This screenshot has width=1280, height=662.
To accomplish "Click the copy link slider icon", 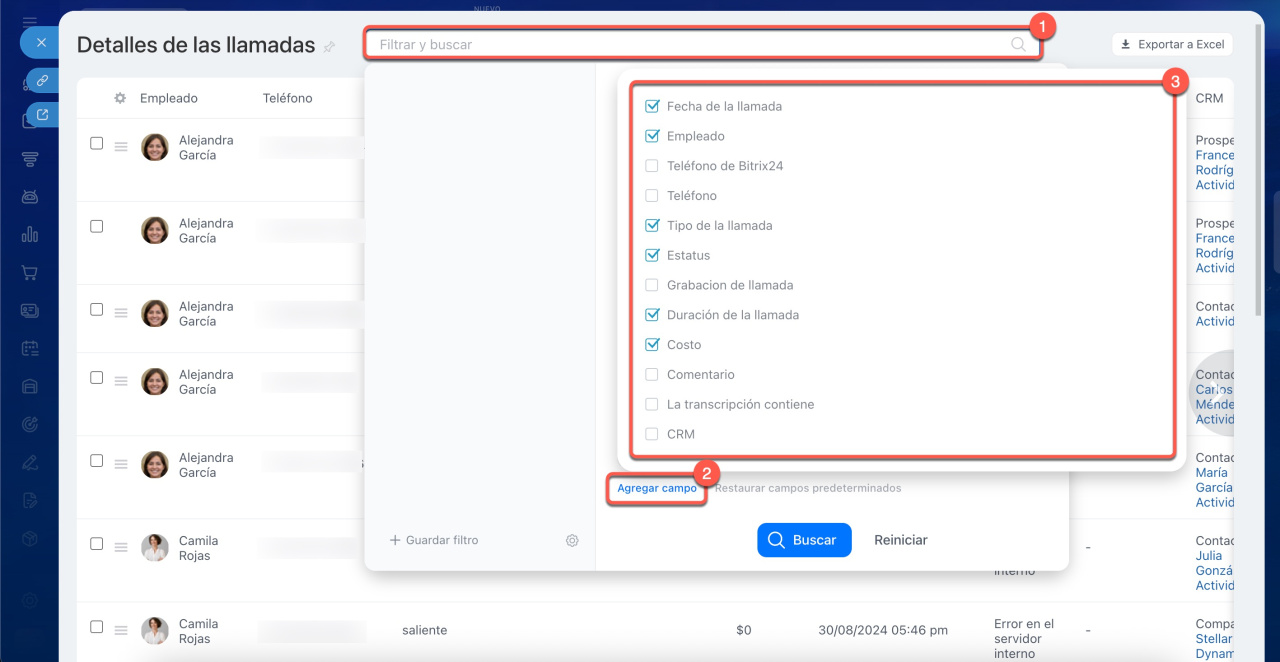I will 43,80.
